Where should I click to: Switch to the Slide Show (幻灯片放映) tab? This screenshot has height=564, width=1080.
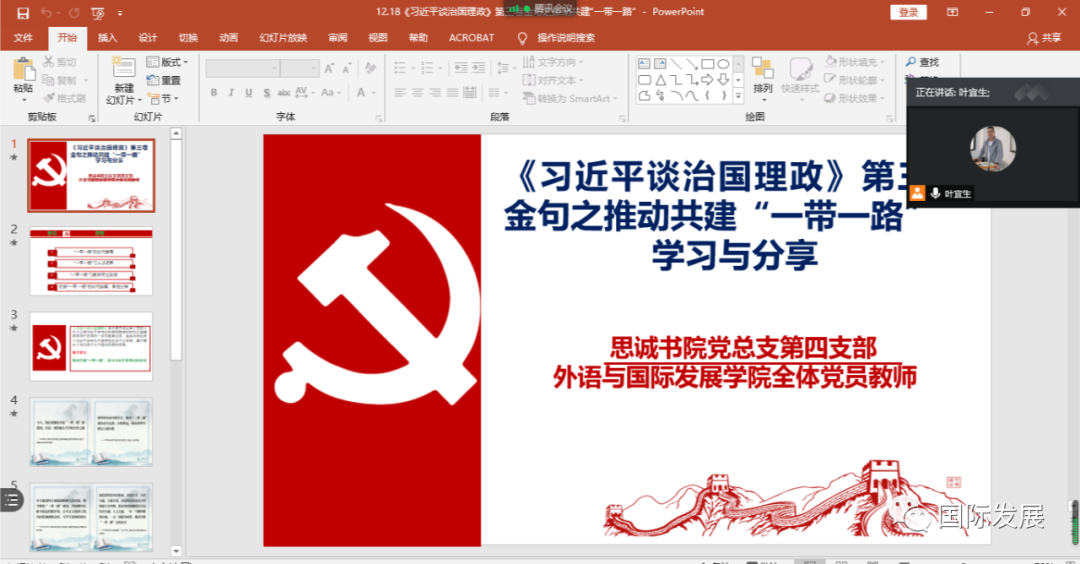[x=283, y=38]
